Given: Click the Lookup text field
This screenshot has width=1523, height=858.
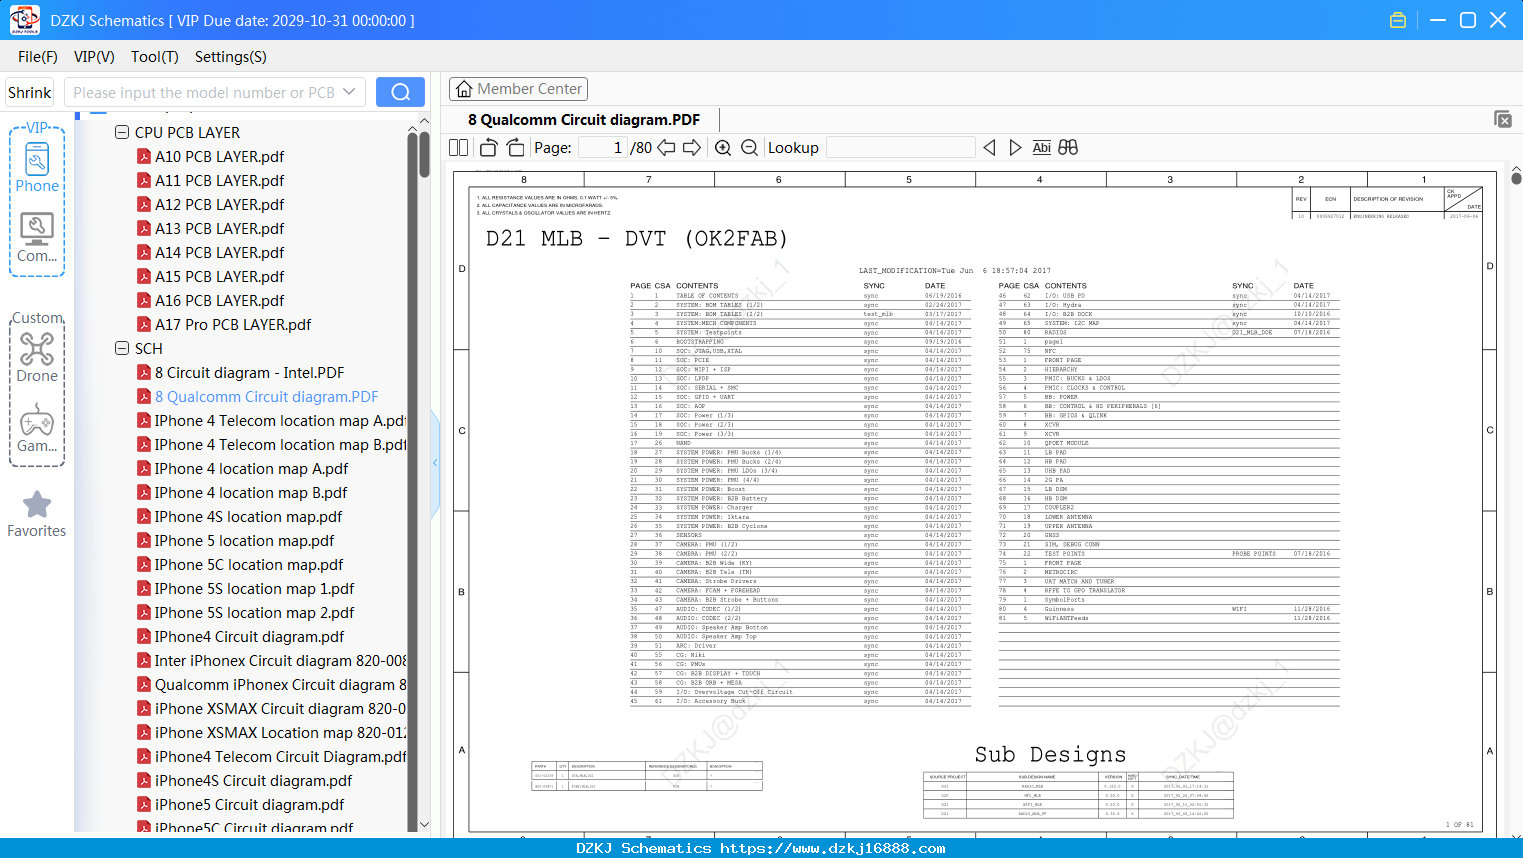Looking at the screenshot, I should [900, 148].
